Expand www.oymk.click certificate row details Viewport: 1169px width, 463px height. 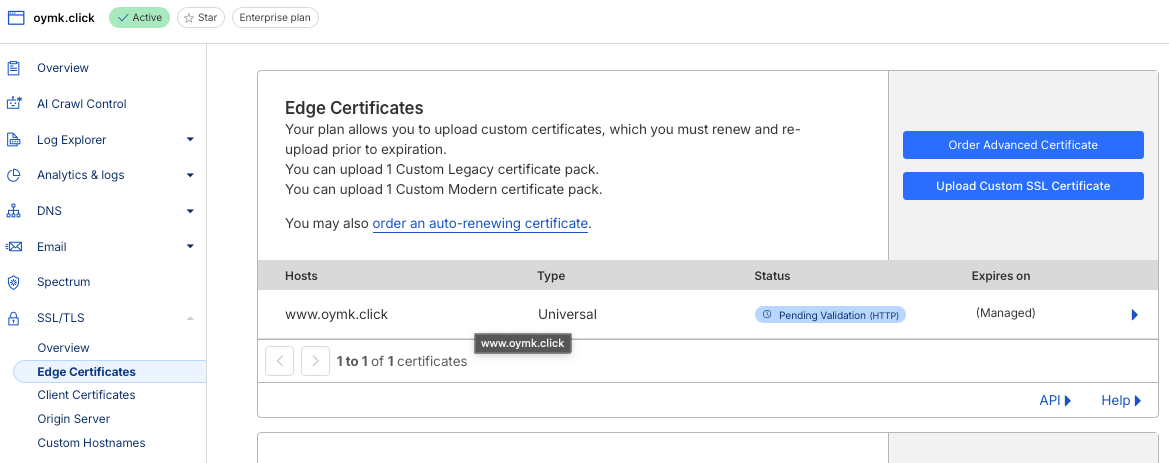point(1134,314)
